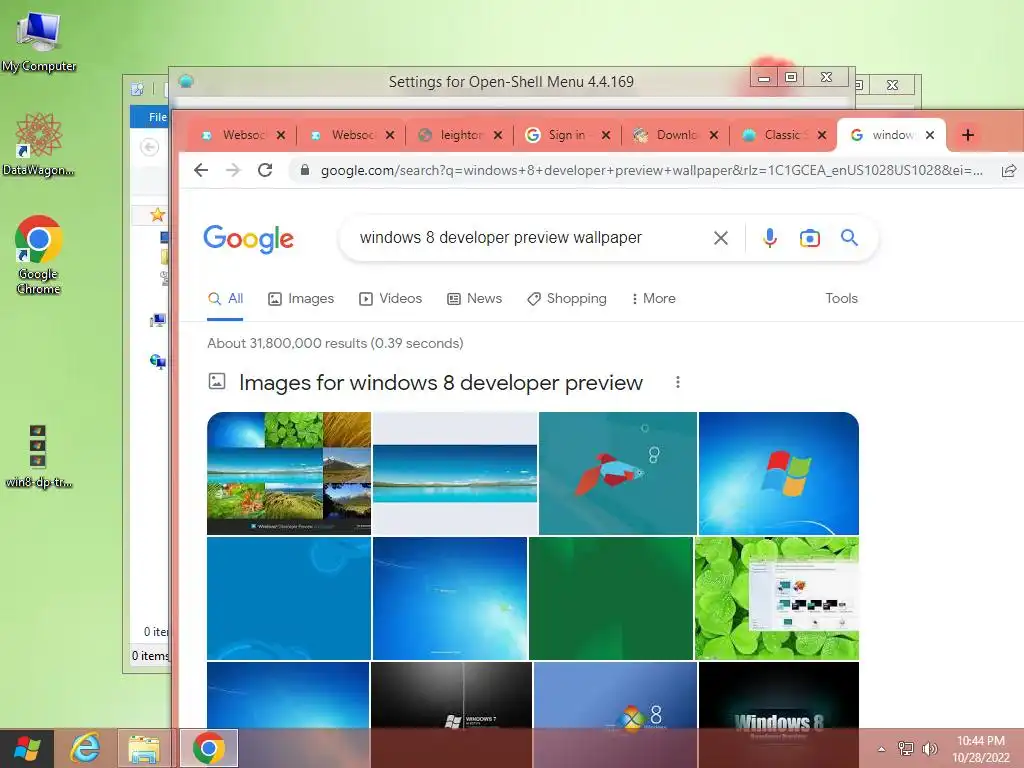Select the All results filter
1024x768 pixels.
(x=225, y=299)
